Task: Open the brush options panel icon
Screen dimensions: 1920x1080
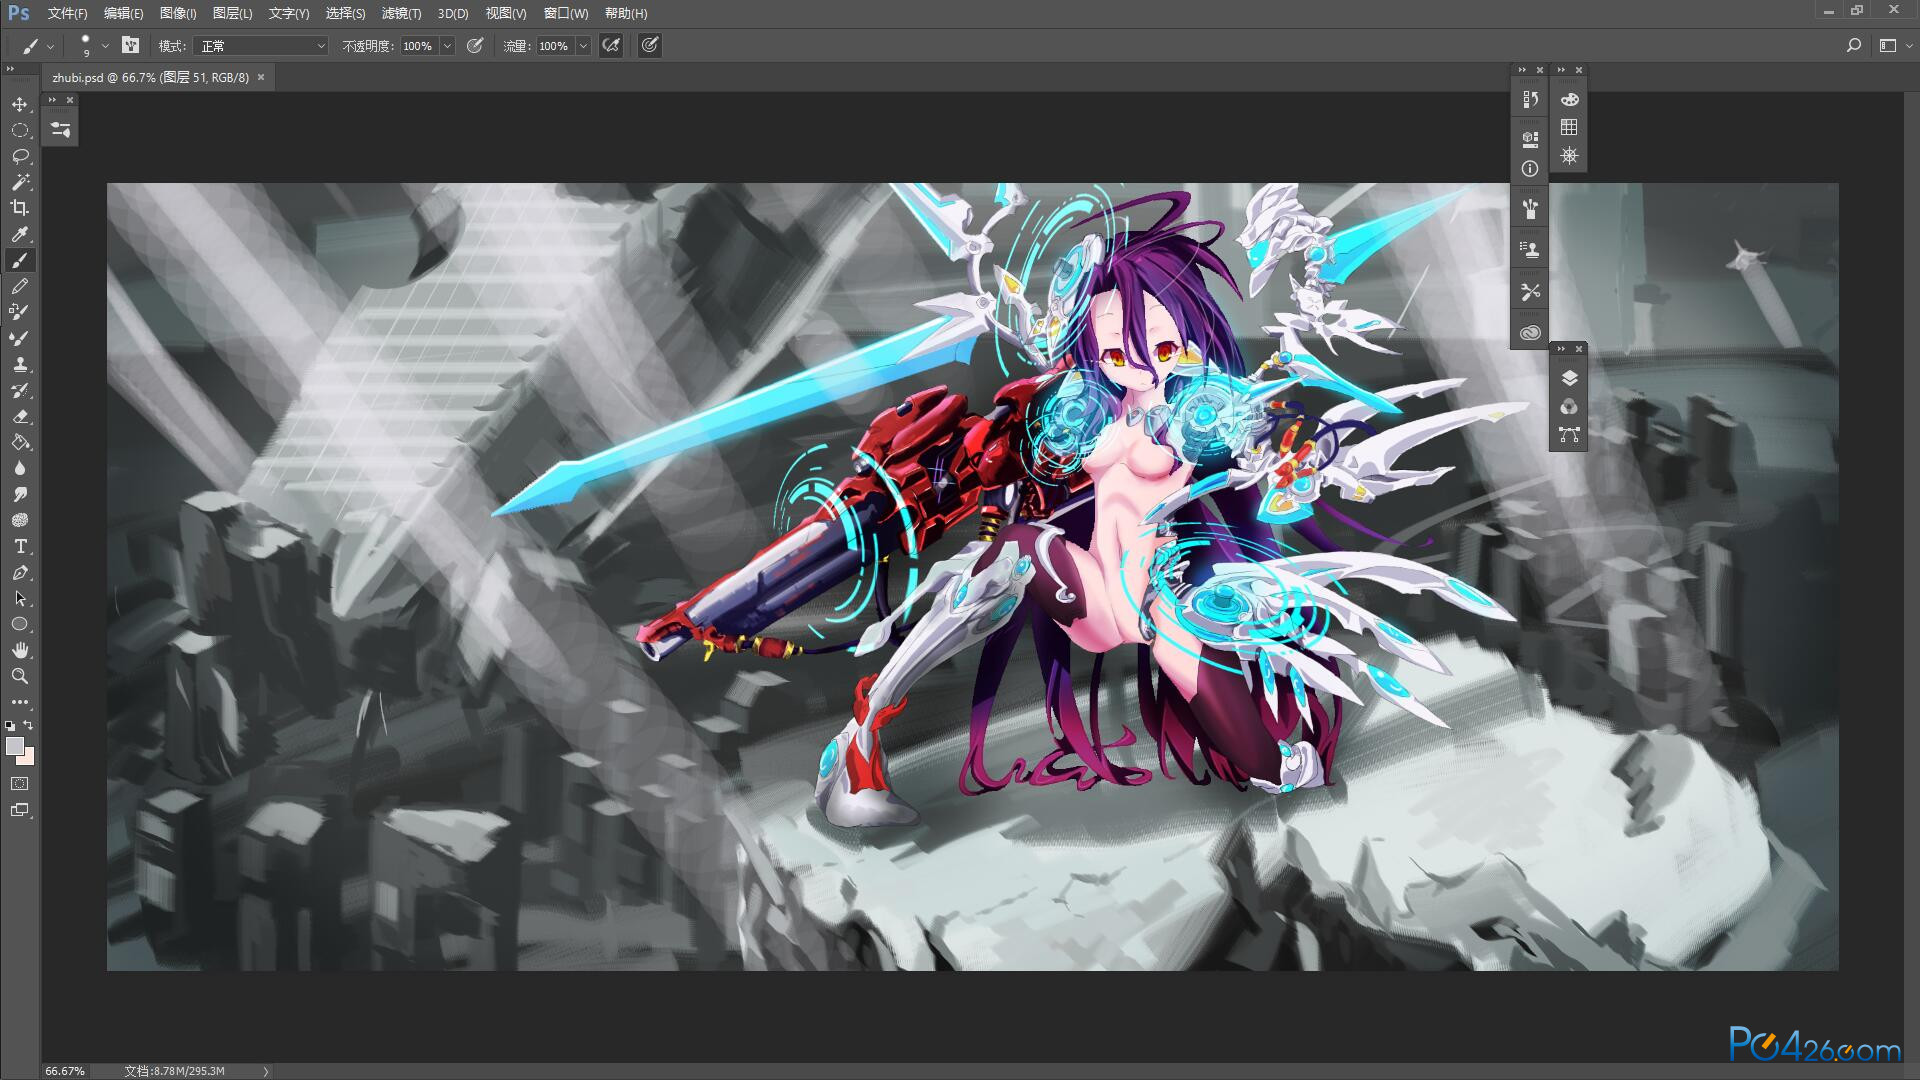Action: coord(61,130)
